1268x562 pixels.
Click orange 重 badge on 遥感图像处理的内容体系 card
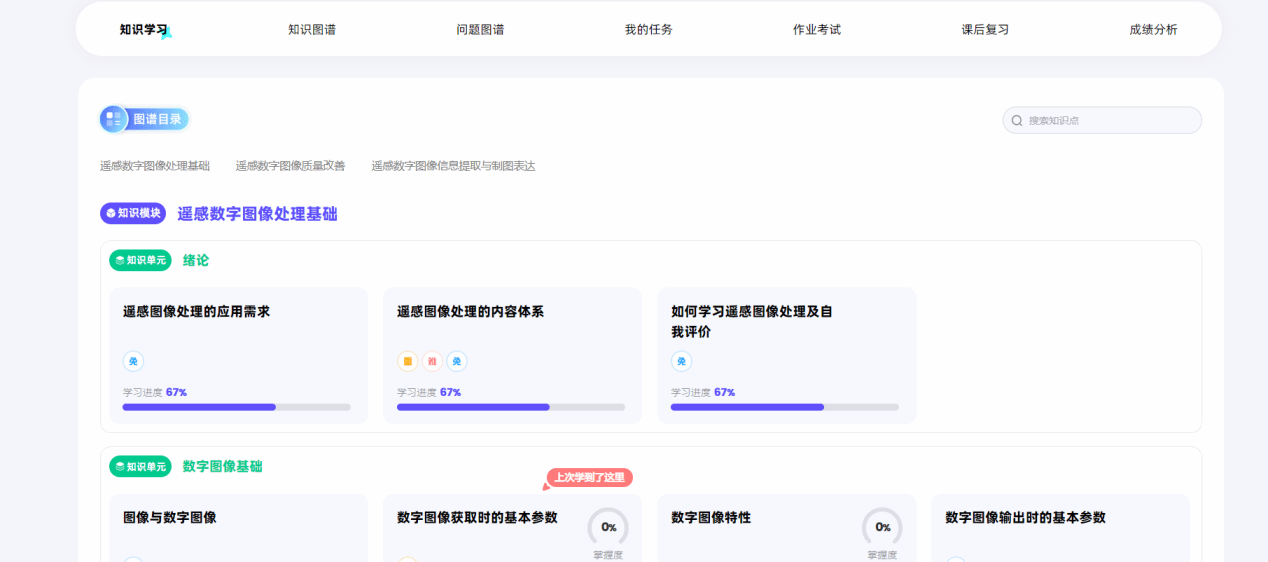(x=407, y=361)
